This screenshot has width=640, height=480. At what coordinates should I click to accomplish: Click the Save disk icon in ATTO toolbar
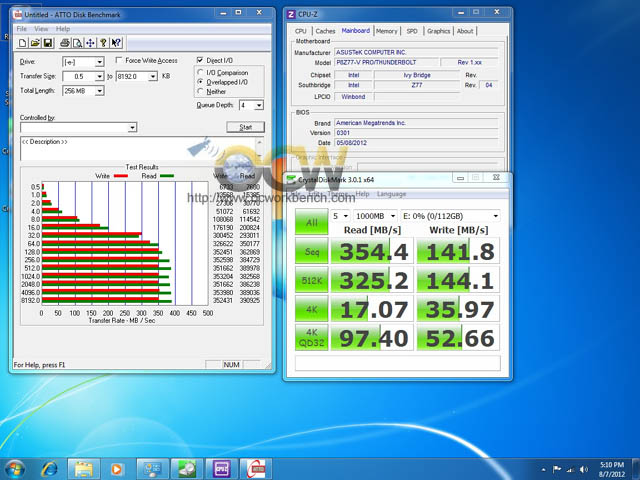click(48, 43)
